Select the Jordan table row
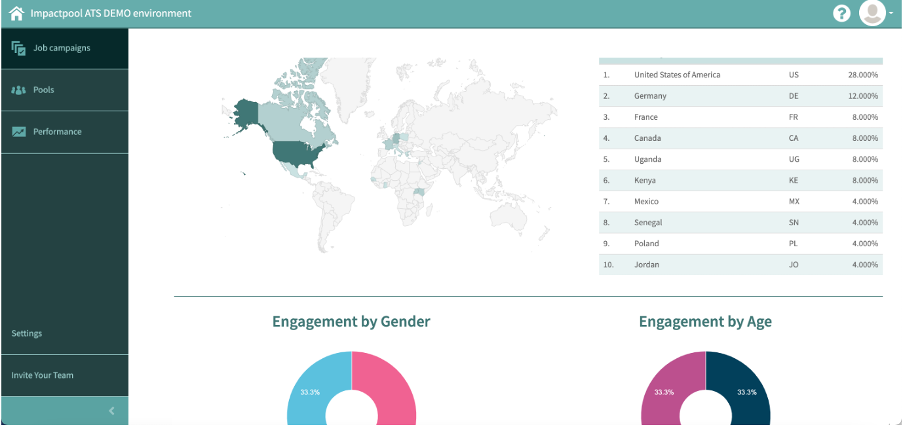The width and height of the screenshot is (904, 428). pyautogui.click(x=741, y=265)
